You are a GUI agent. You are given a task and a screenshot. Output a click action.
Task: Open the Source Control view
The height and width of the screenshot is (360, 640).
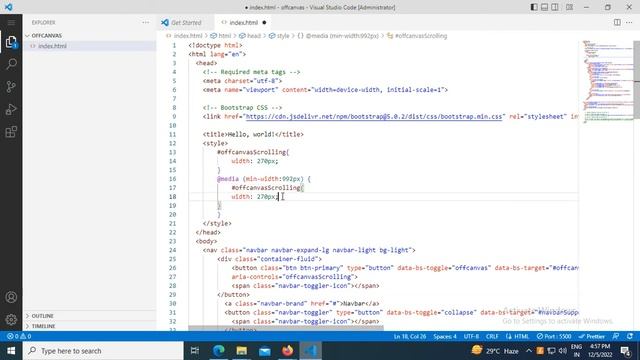pyautogui.click(x=11, y=87)
